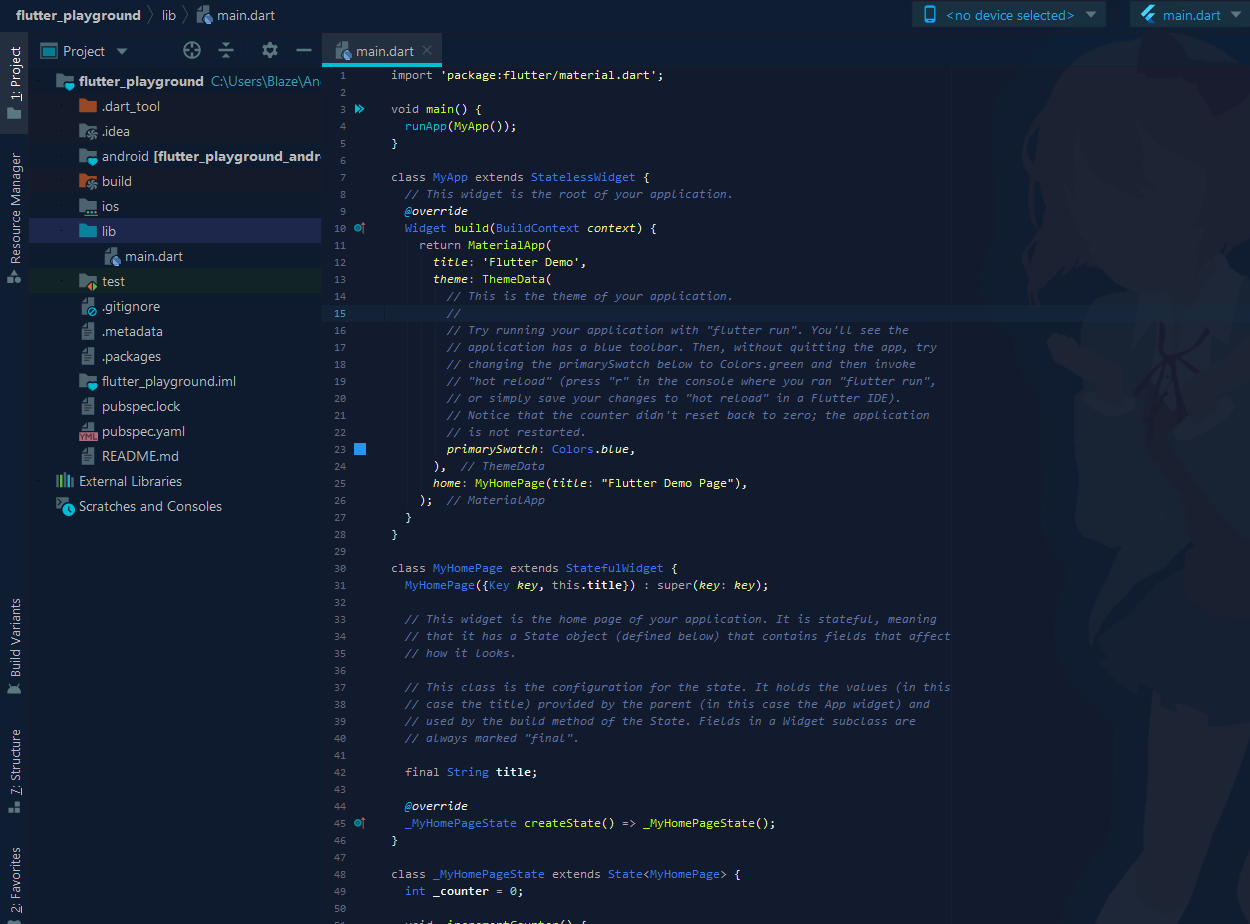Screen dimensions: 1250x924
Task: Hide the Project panel with minimize icon
Action: (304, 50)
